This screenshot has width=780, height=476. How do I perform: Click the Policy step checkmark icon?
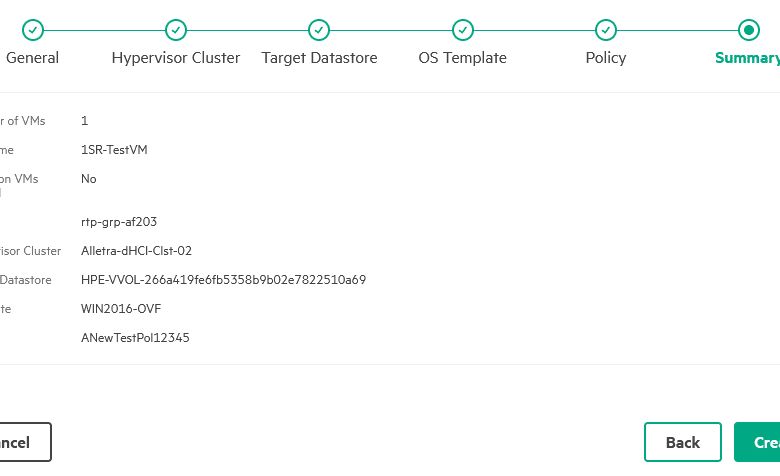[x=606, y=30]
